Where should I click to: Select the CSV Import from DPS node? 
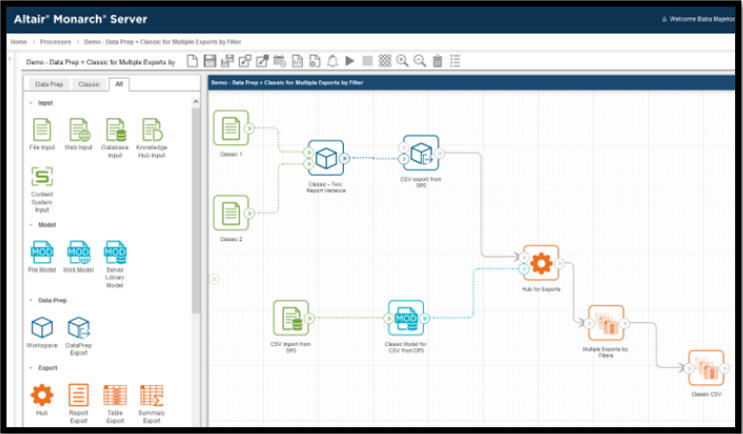[x=291, y=318]
